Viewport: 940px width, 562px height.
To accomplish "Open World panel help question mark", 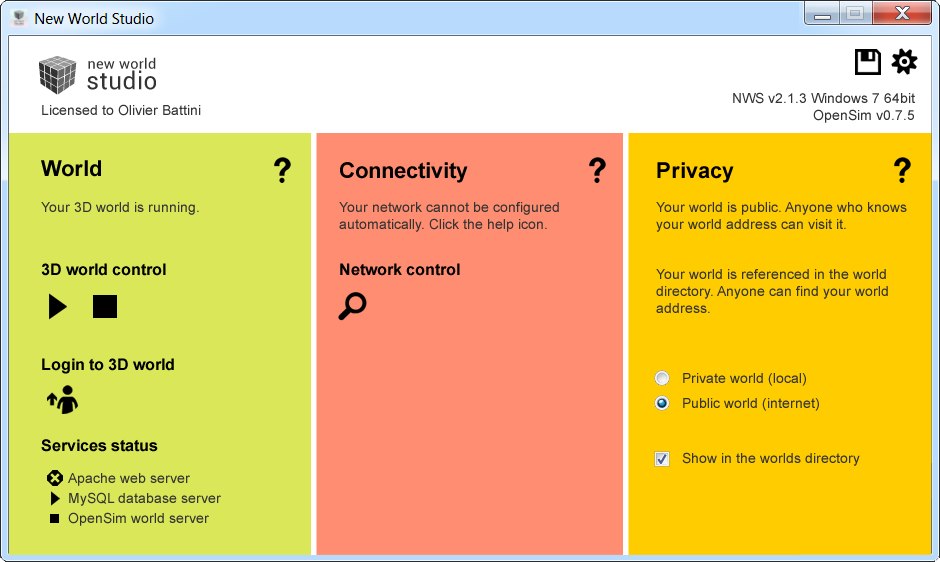I will 282,170.
